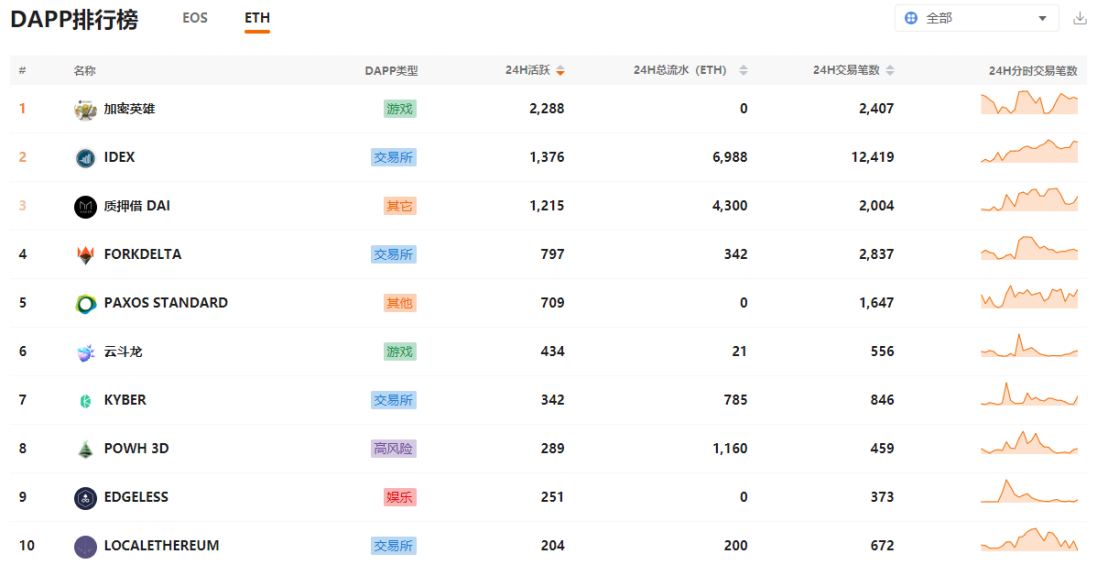Click the 高风险 tag in POWH 3D row
The width and height of the screenshot is (1099, 580).
coord(394,448)
